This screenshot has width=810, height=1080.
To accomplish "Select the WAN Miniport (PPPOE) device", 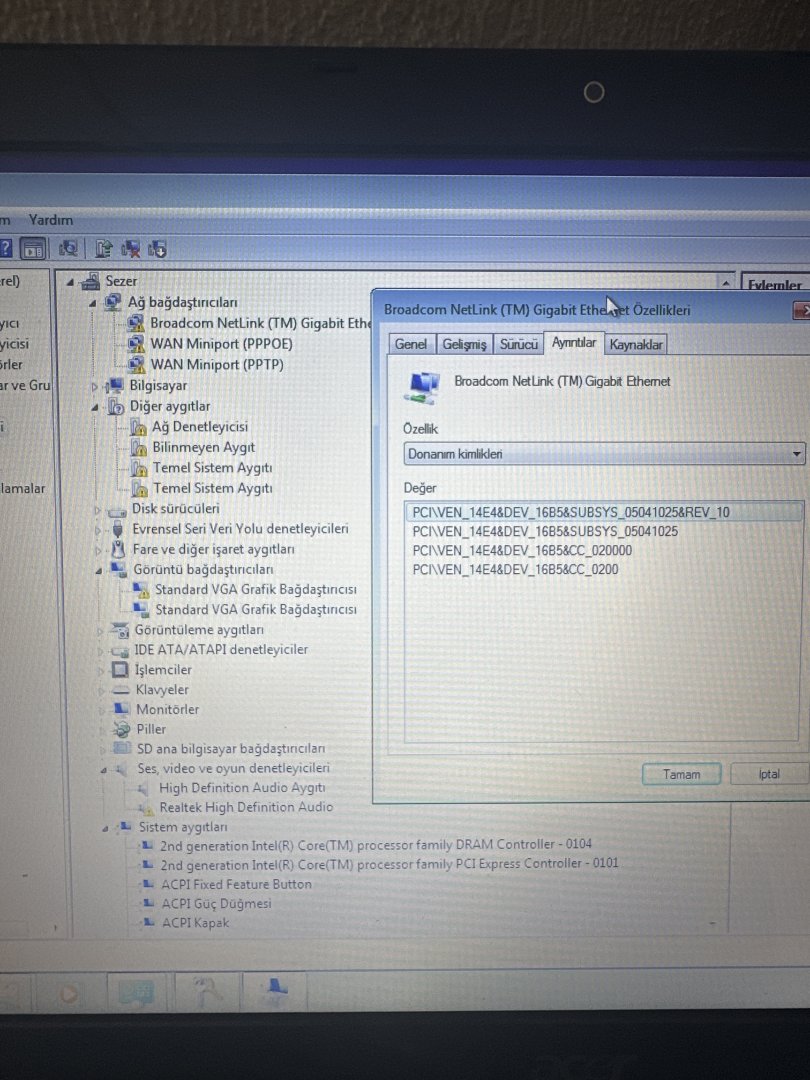I will 221,344.
